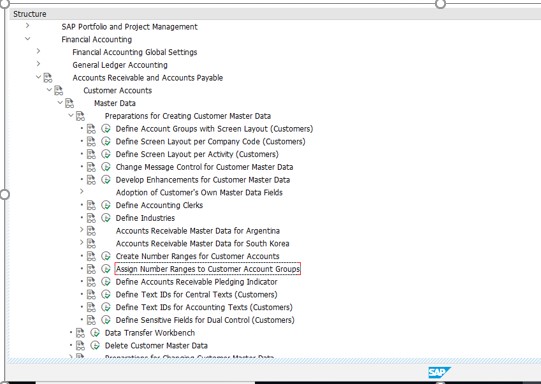Screen dimensions: 541x384
Task: Select Define Text IDs for Accounting Texts (Customers)
Action: (x=204, y=307)
